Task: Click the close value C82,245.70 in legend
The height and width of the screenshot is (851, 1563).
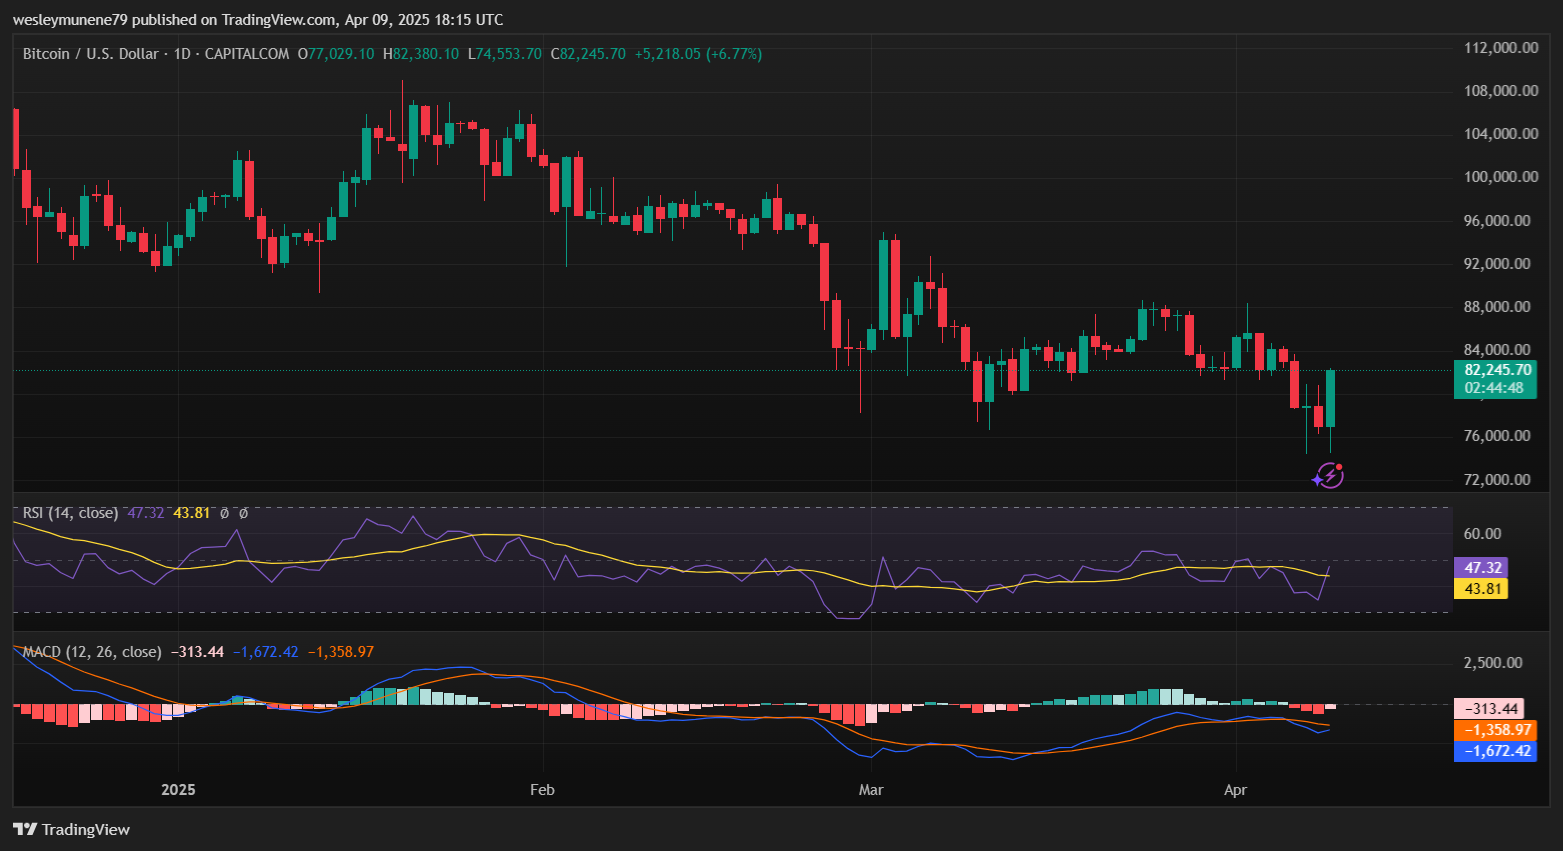Action: coord(589,54)
